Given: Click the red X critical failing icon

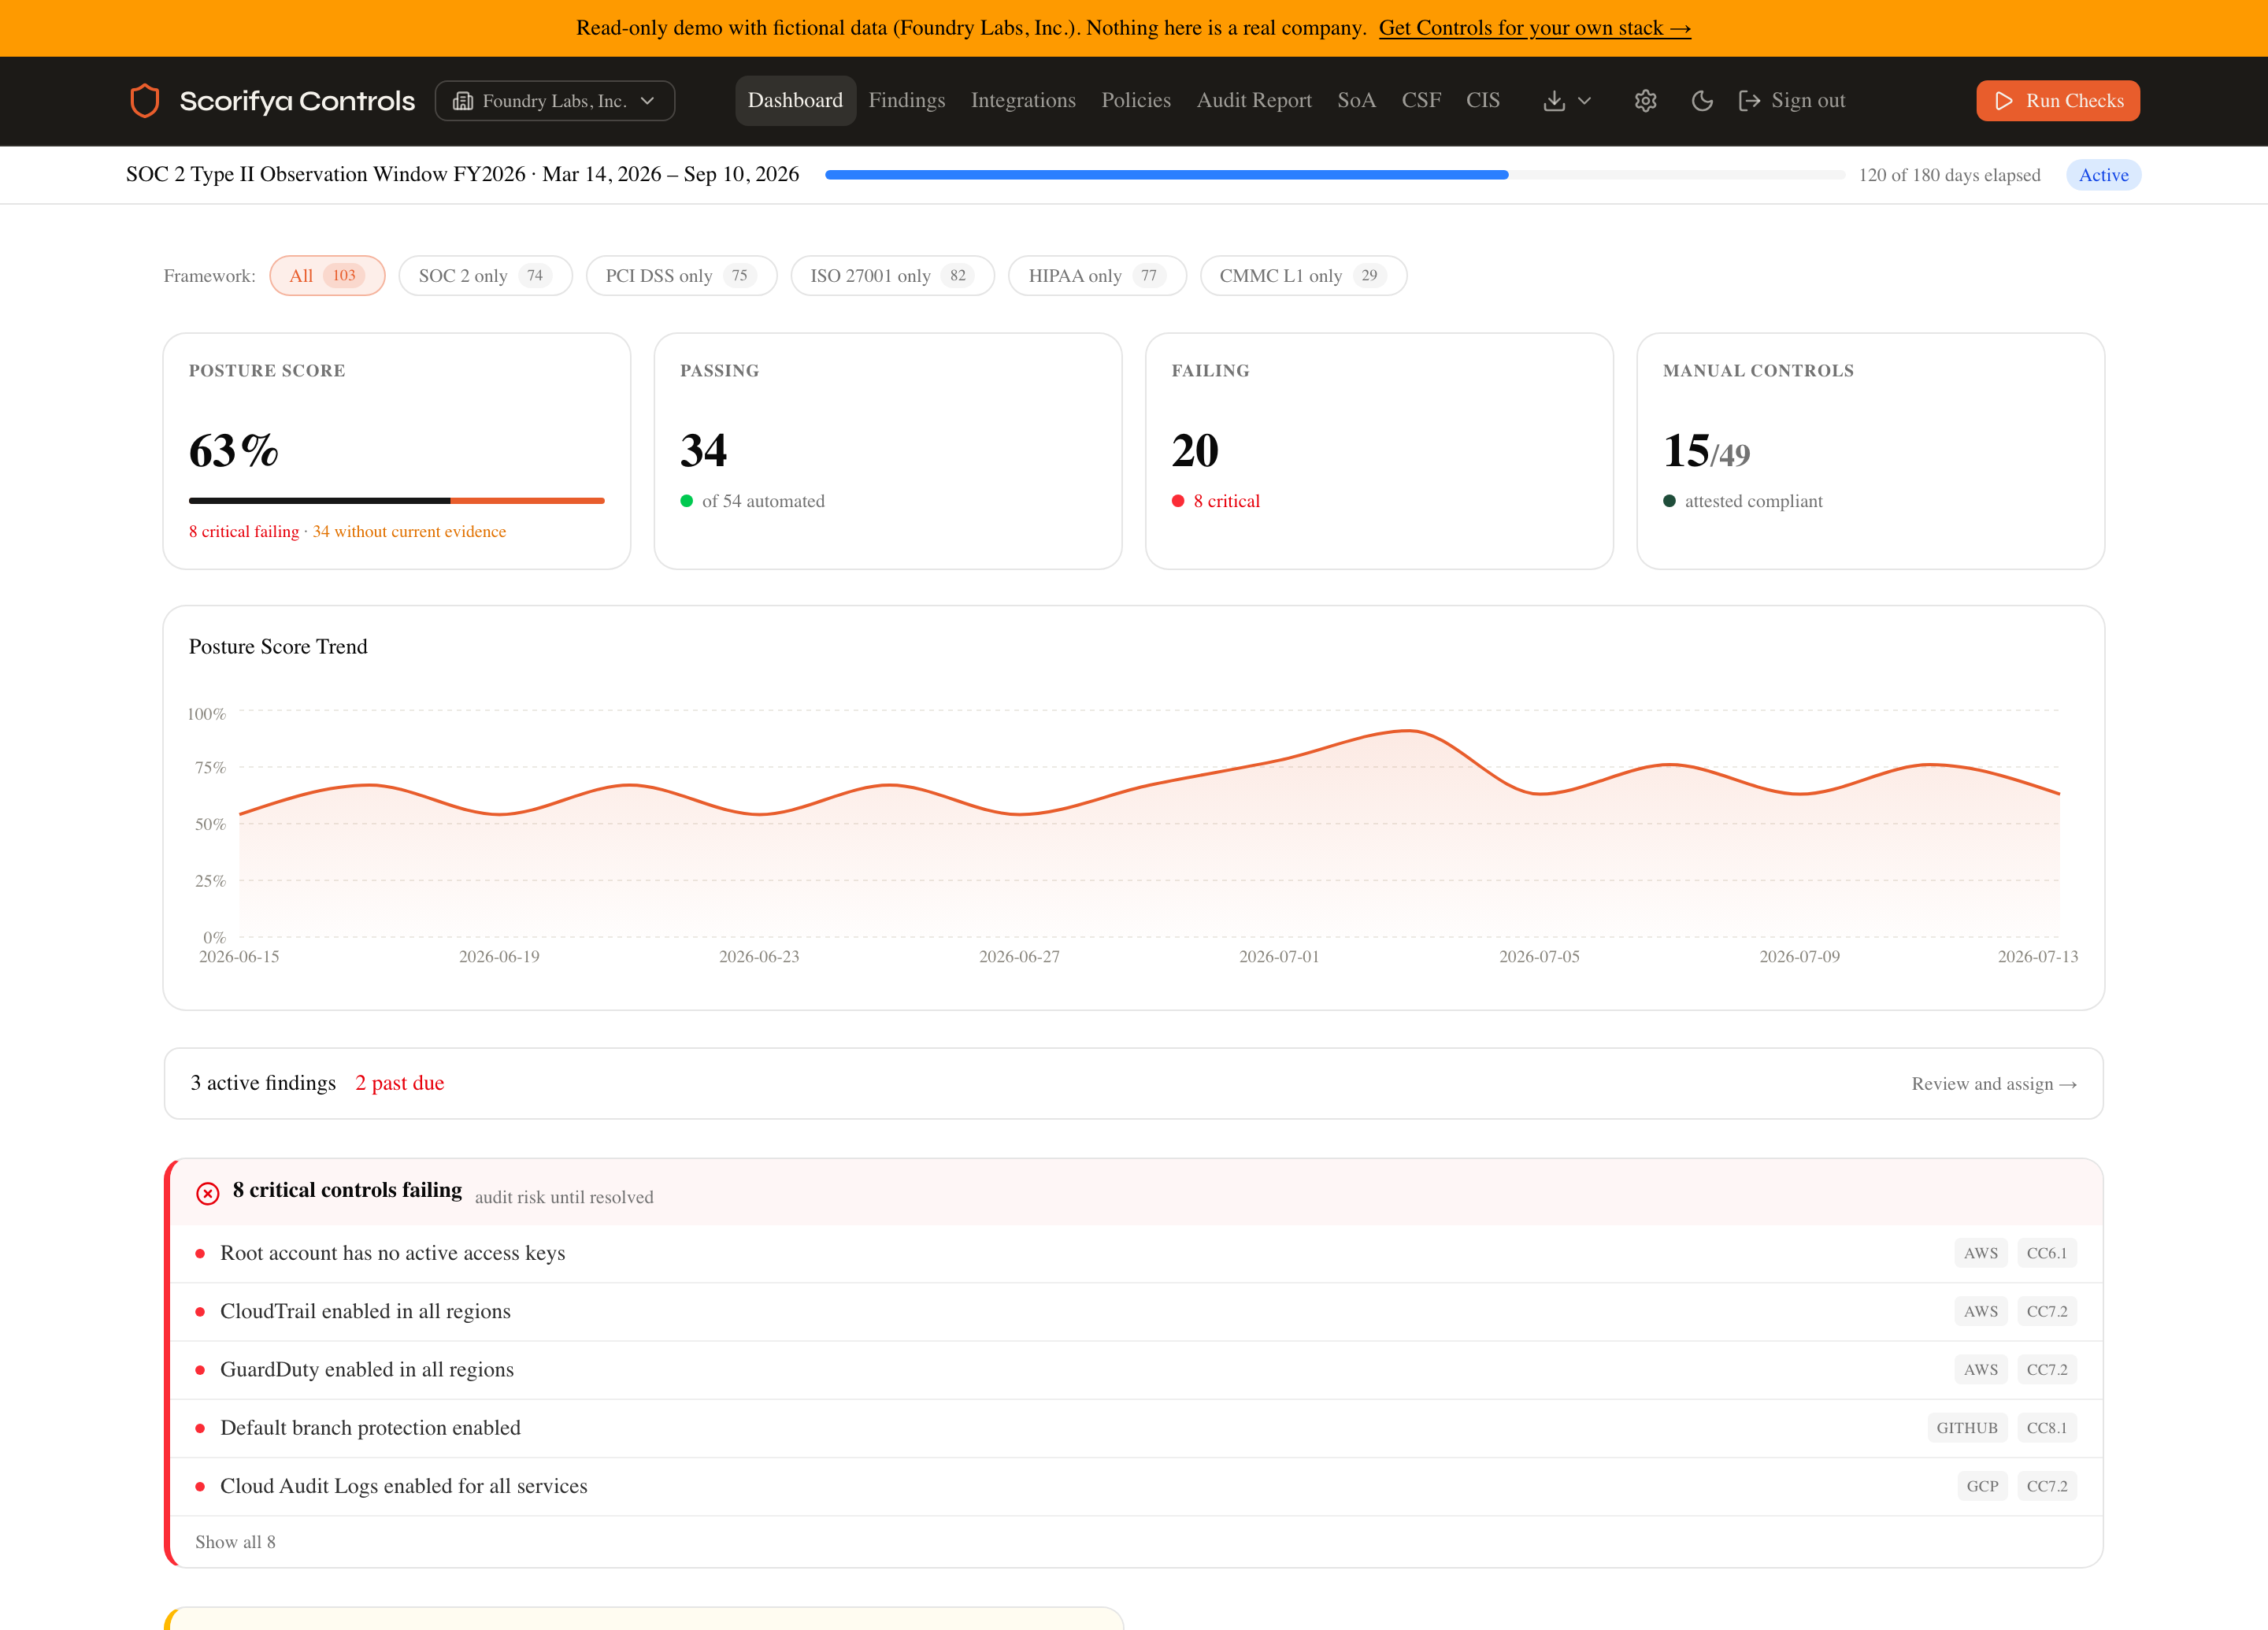Looking at the screenshot, I should click(208, 1193).
